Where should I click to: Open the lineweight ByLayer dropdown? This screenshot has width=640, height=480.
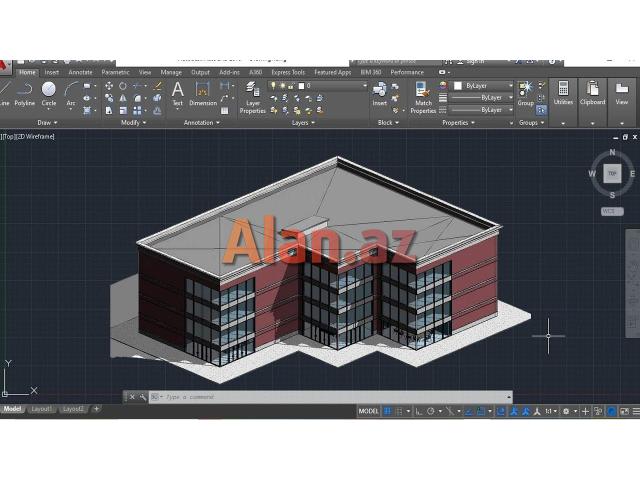tap(482, 98)
